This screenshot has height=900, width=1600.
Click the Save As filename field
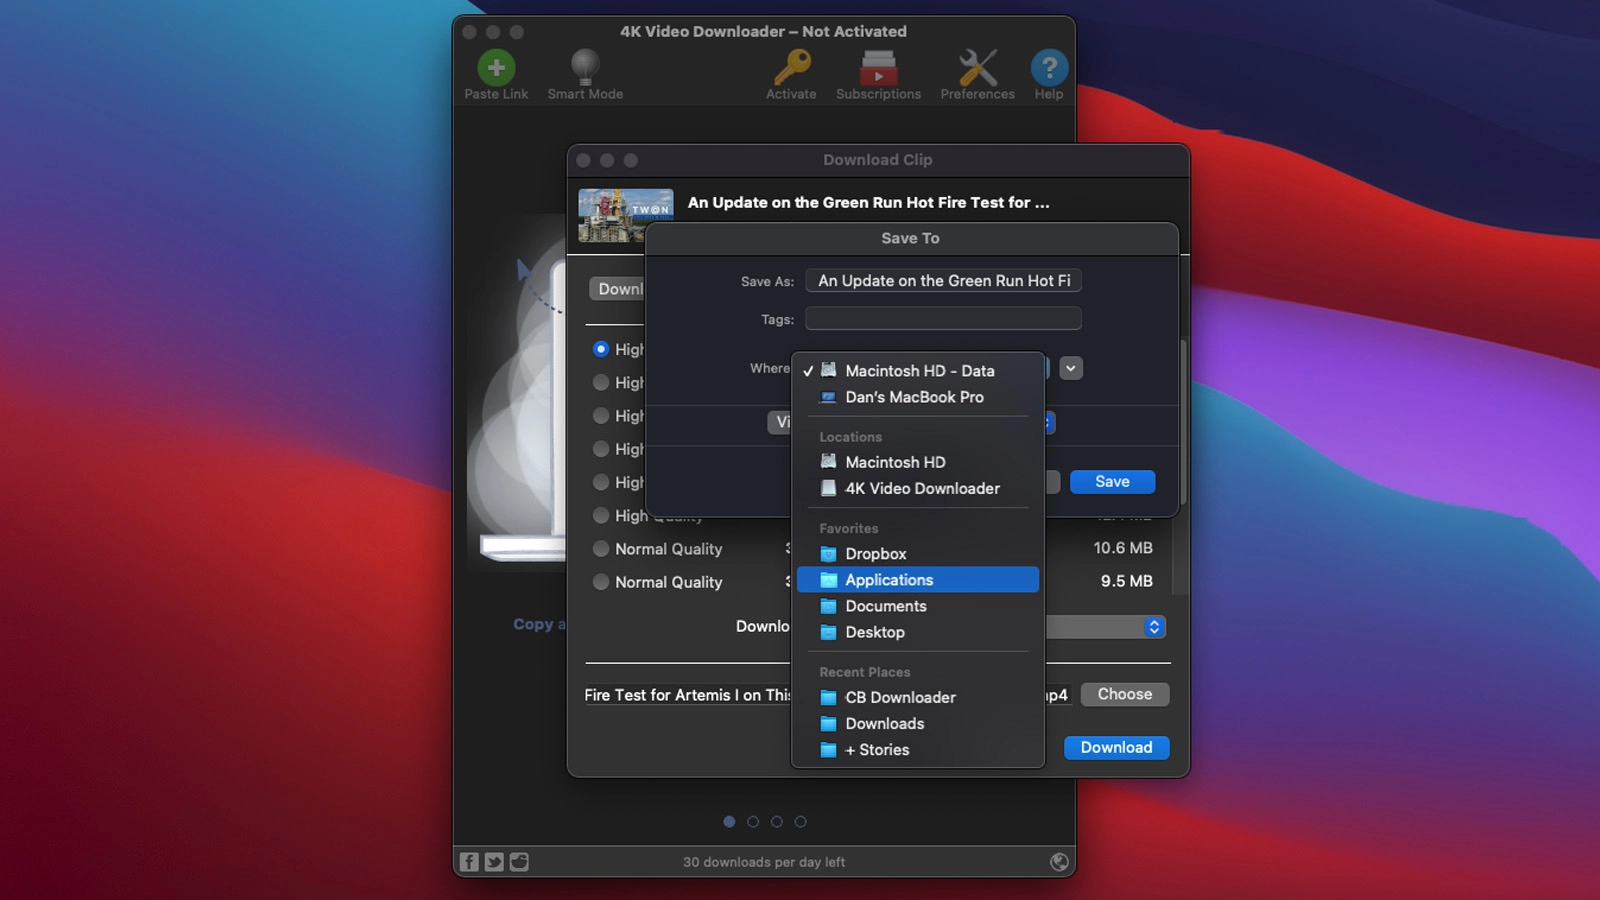(x=943, y=281)
